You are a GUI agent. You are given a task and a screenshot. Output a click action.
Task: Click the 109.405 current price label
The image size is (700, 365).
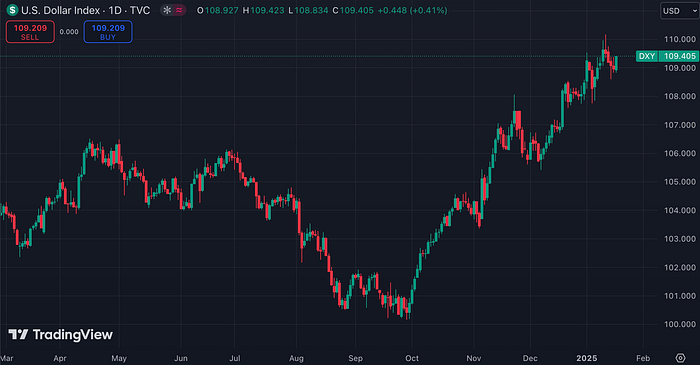pos(679,56)
